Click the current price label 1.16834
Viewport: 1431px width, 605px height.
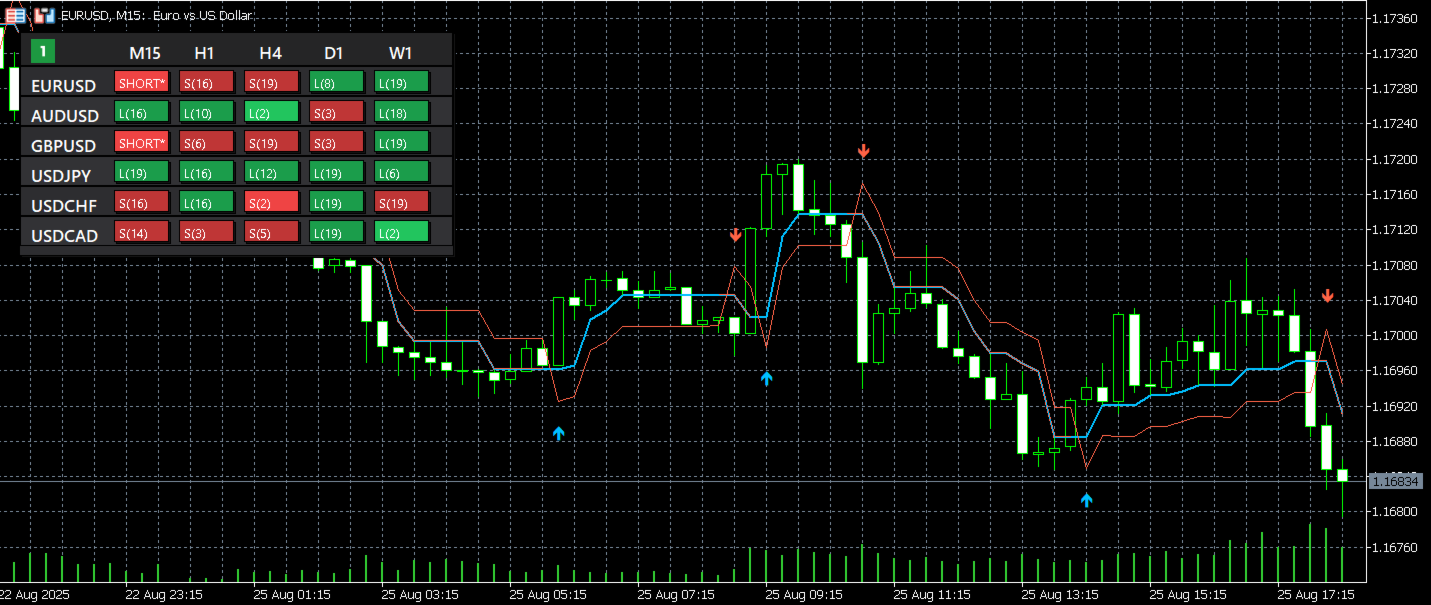click(1396, 481)
